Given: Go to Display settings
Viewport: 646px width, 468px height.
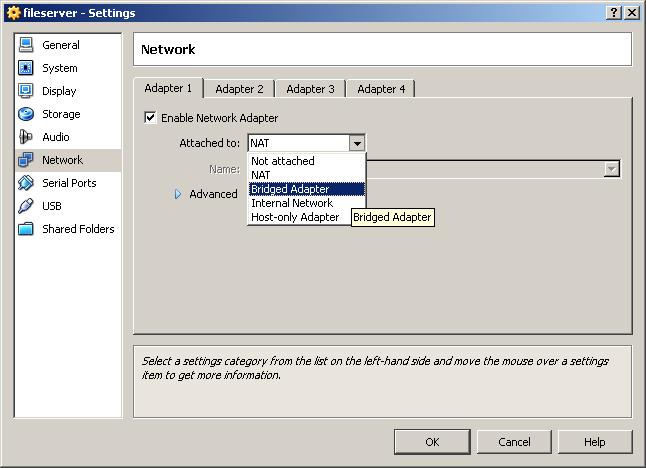Looking at the screenshot, I should point(59,91).
